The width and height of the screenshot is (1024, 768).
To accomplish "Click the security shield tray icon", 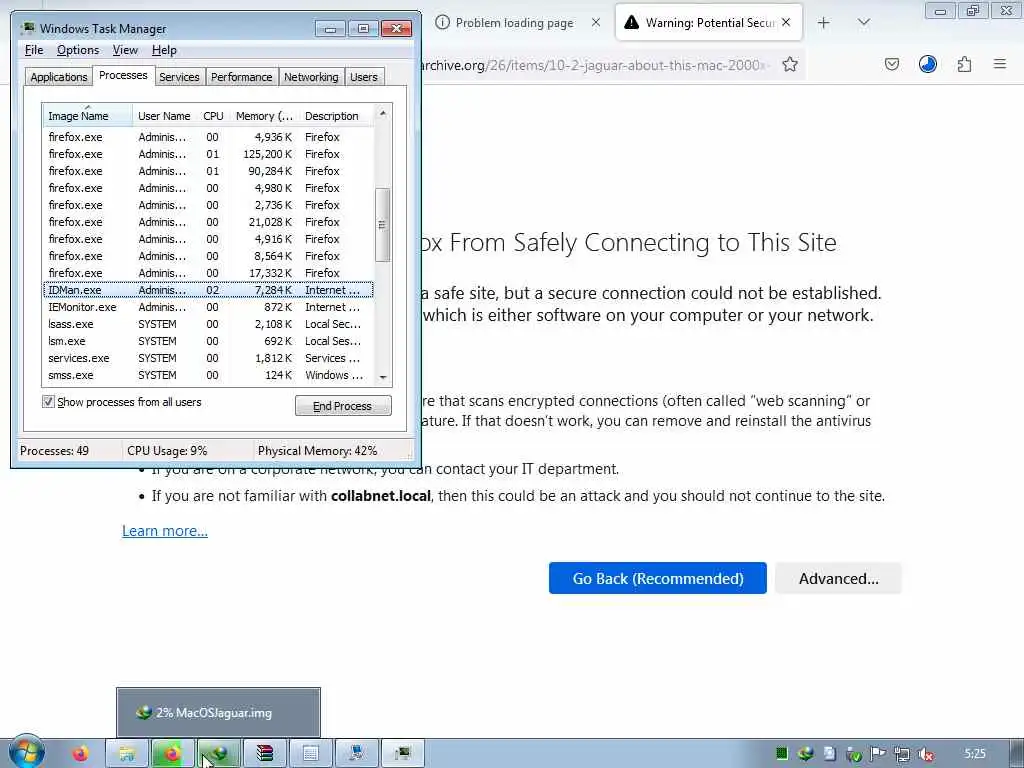I will pyautogui.click(x=854, y=754).
